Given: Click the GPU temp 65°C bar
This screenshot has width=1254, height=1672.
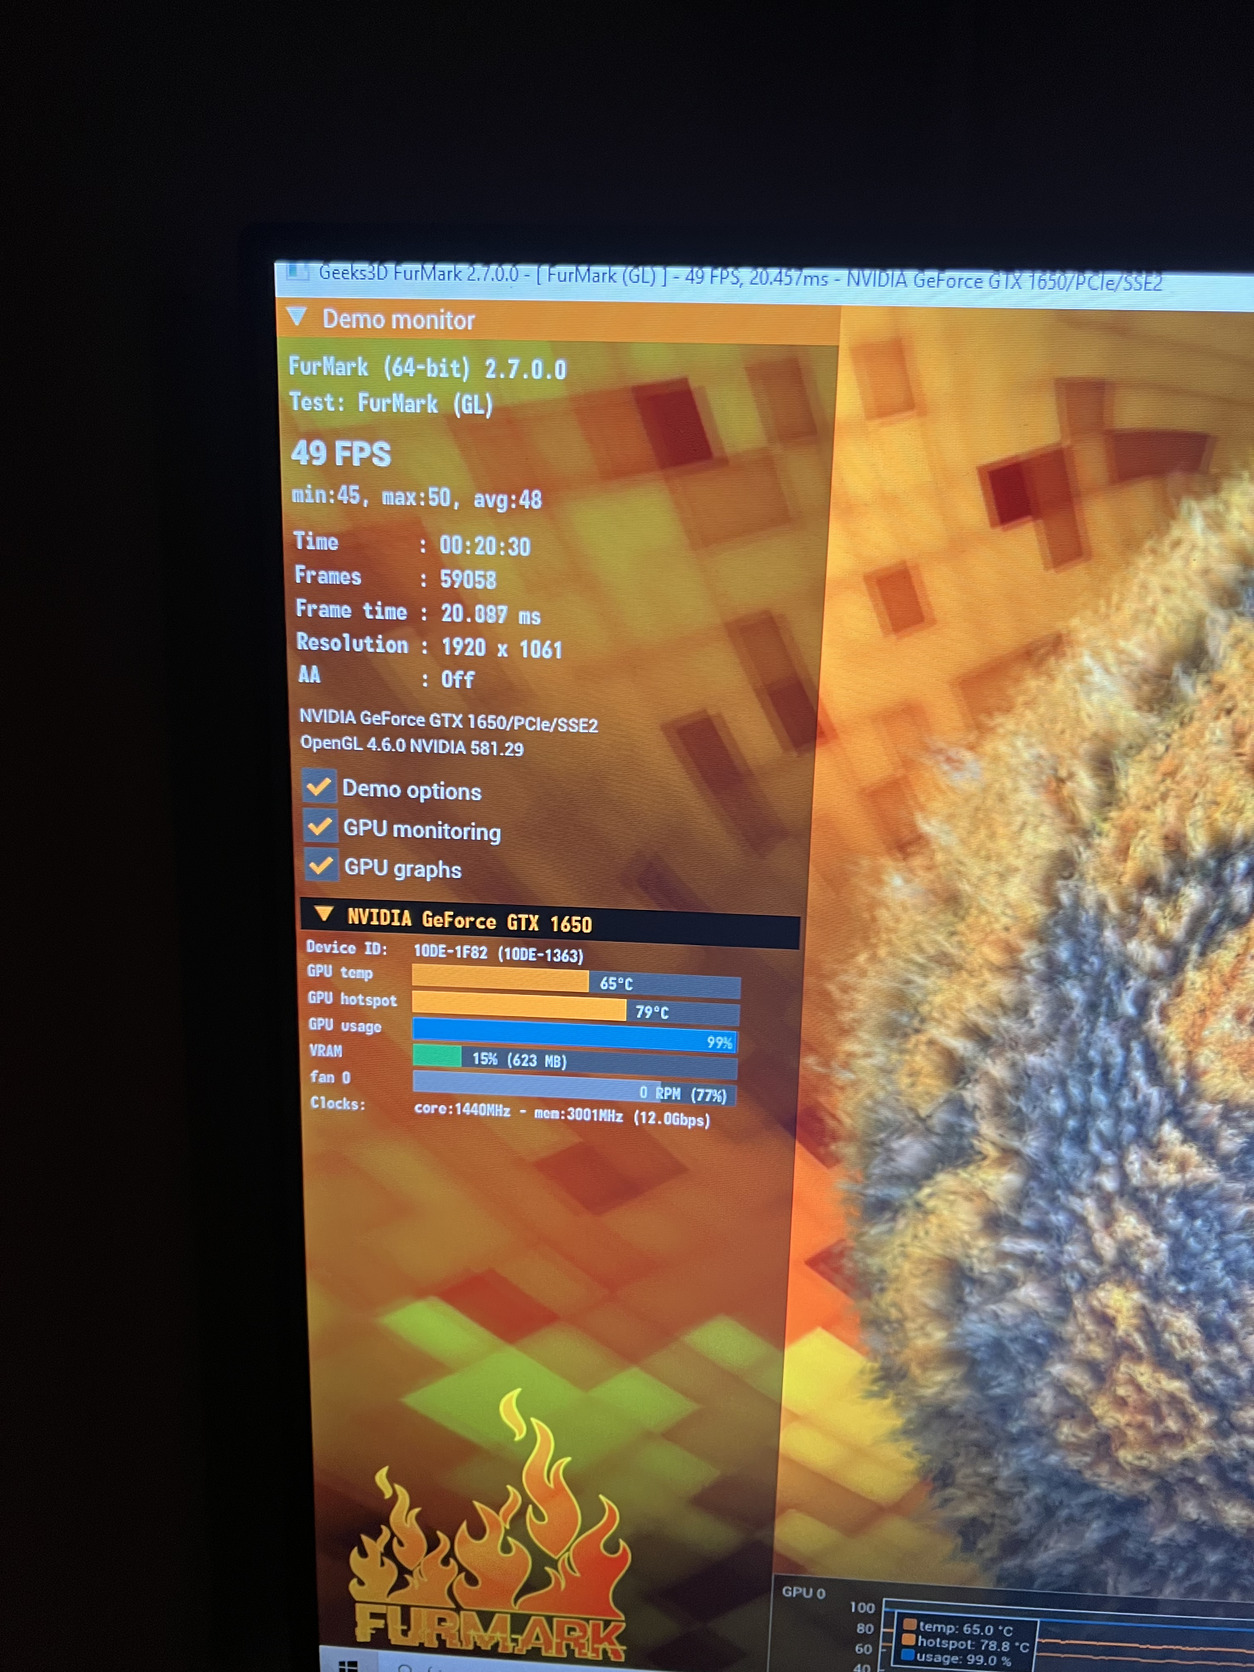Looking at the screenshot, I should pyautogui.click(x=576, y=982).
